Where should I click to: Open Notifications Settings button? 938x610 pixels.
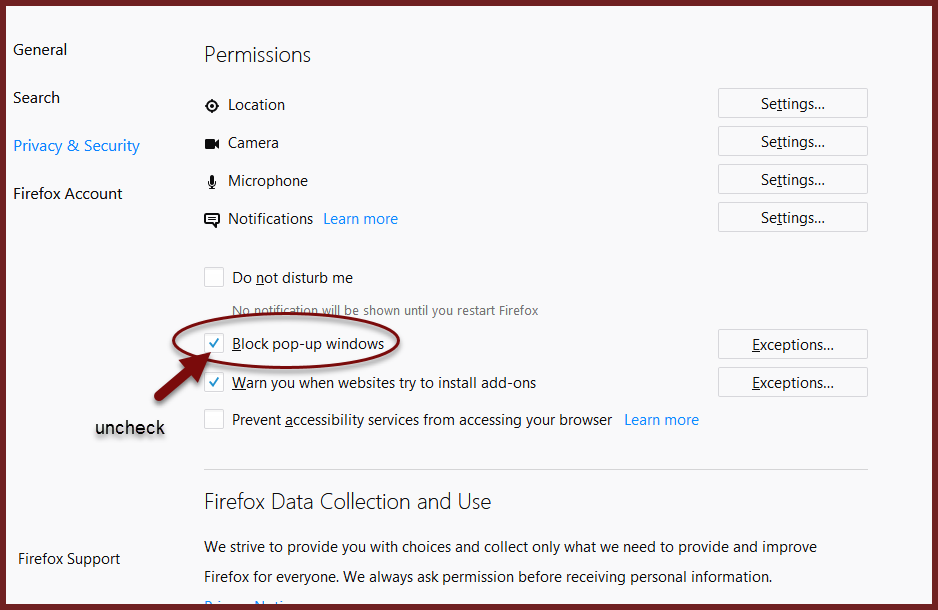(793, 218)
